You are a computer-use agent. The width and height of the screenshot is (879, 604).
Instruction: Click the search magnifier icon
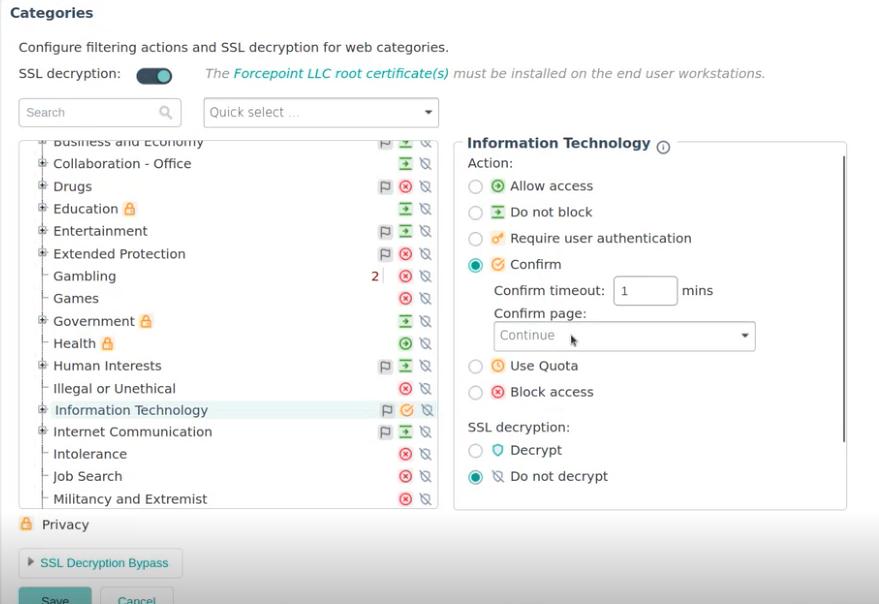(x=166, y=112)
